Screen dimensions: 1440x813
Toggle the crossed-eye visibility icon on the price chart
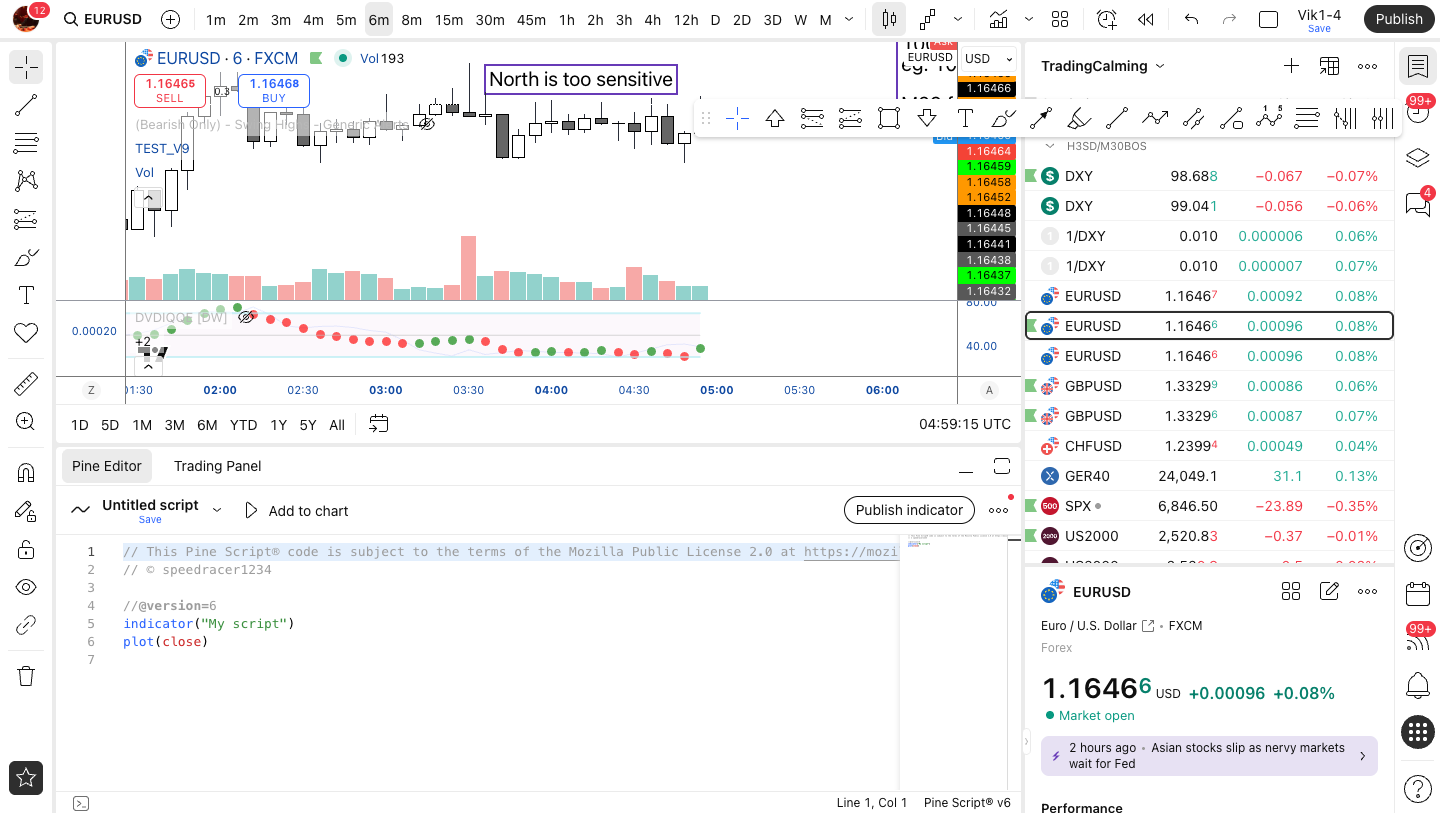coord(426,124)
